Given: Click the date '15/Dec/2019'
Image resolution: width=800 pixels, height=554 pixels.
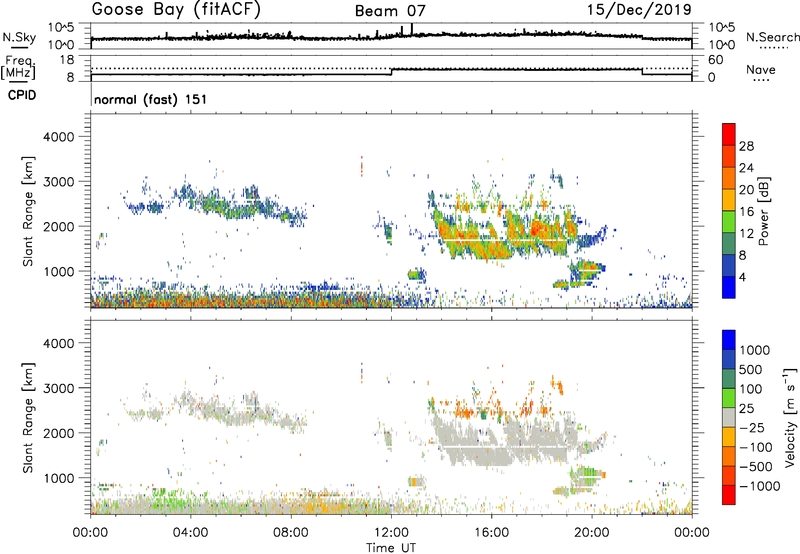Looking at the screenshot, I should click(x=639, y=9).
